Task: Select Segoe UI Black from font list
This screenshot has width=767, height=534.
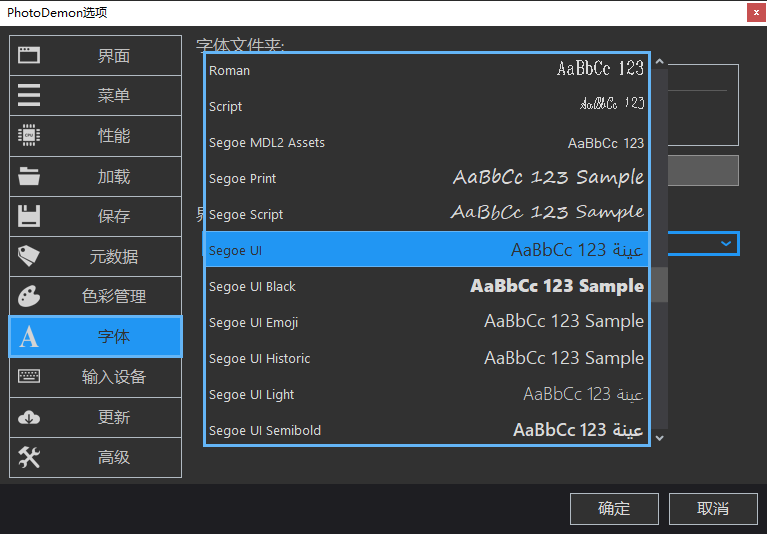Action: click(x=426, y=287)
